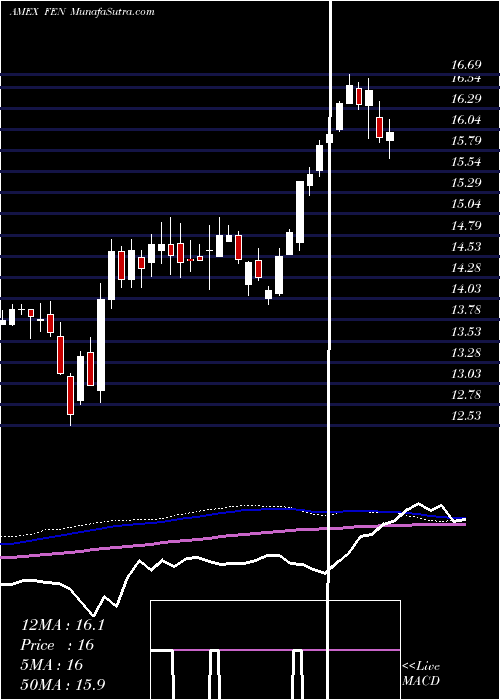Viewport: 500px width, 700px height.
Task: Click the lowest red candle near 12.53
Action: (x=70, y=396)
